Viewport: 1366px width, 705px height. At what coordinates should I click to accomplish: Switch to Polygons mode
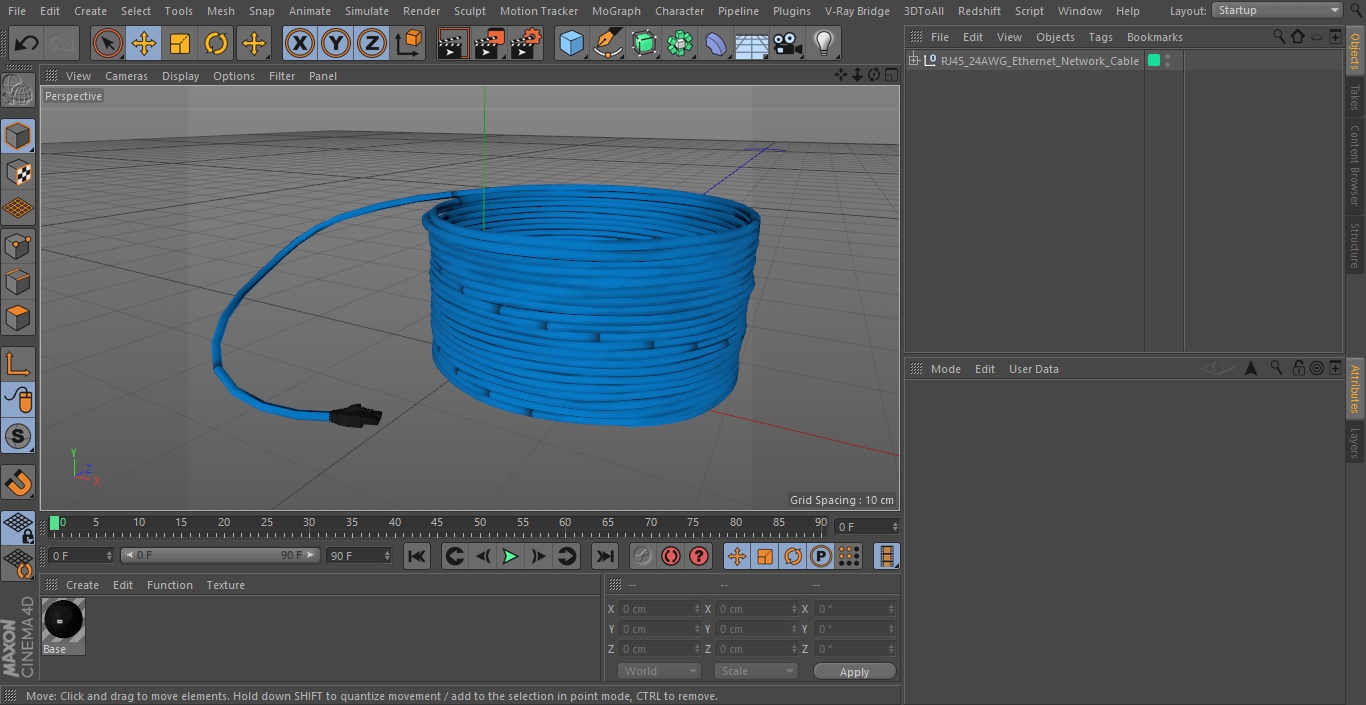[x=18, y=318]
